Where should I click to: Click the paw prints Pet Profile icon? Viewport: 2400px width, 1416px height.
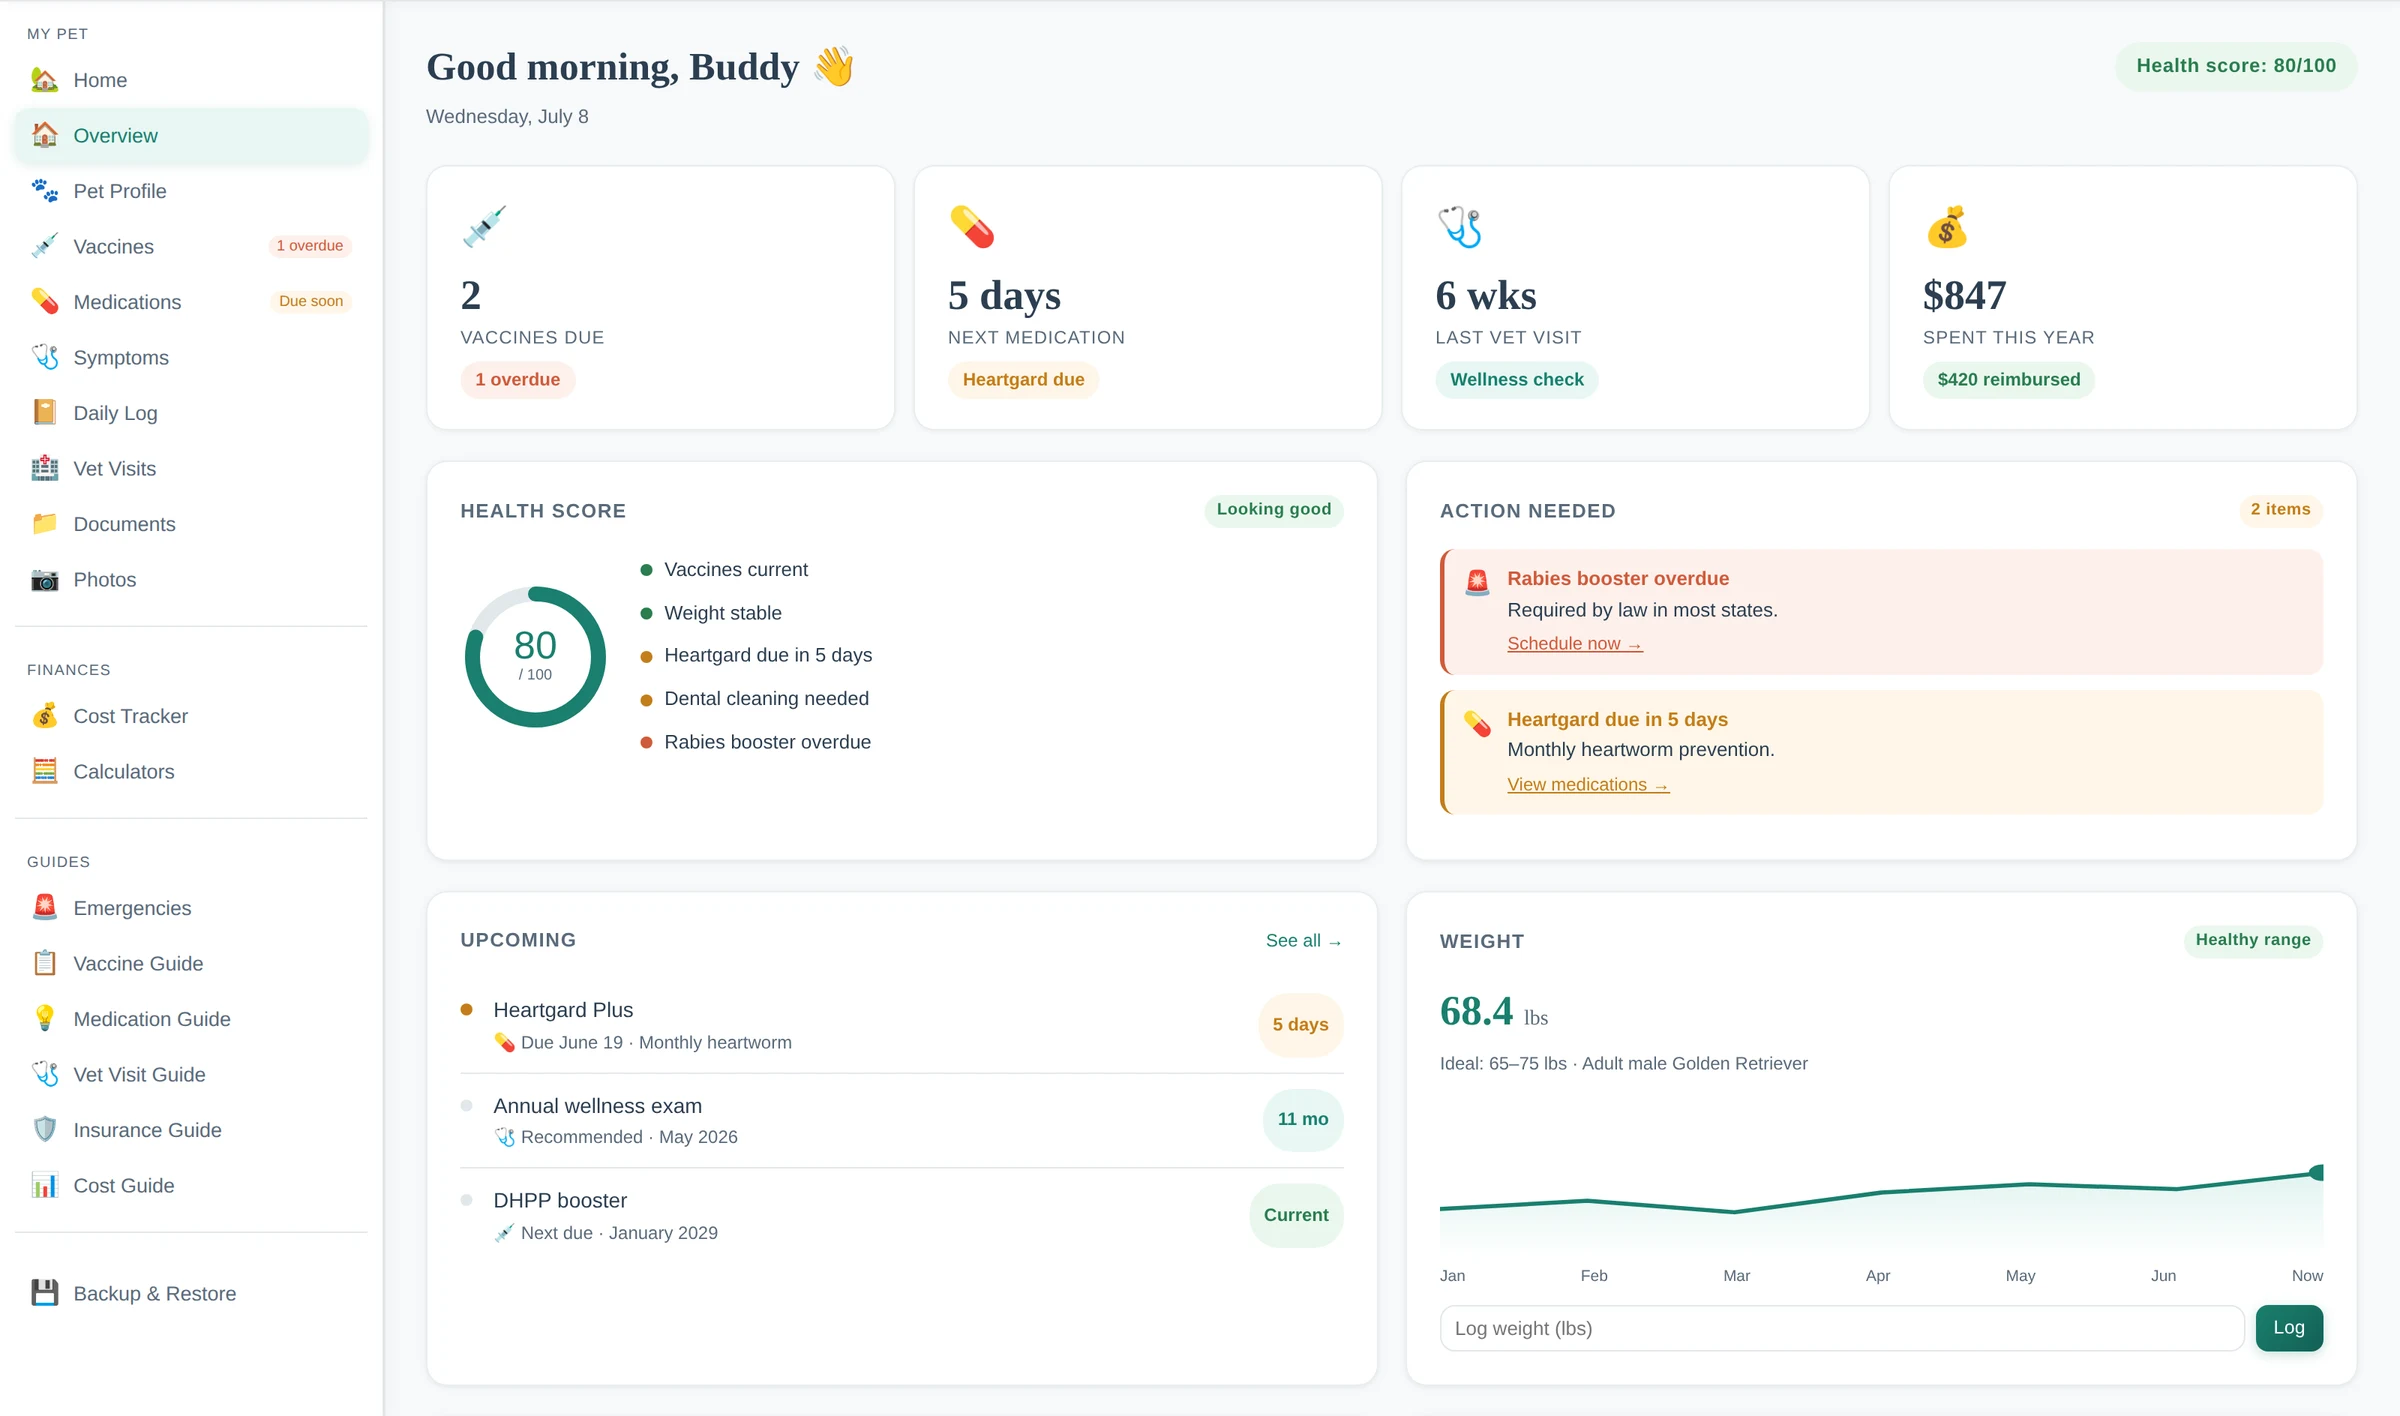pyautogui.click(x=44, y=191)
